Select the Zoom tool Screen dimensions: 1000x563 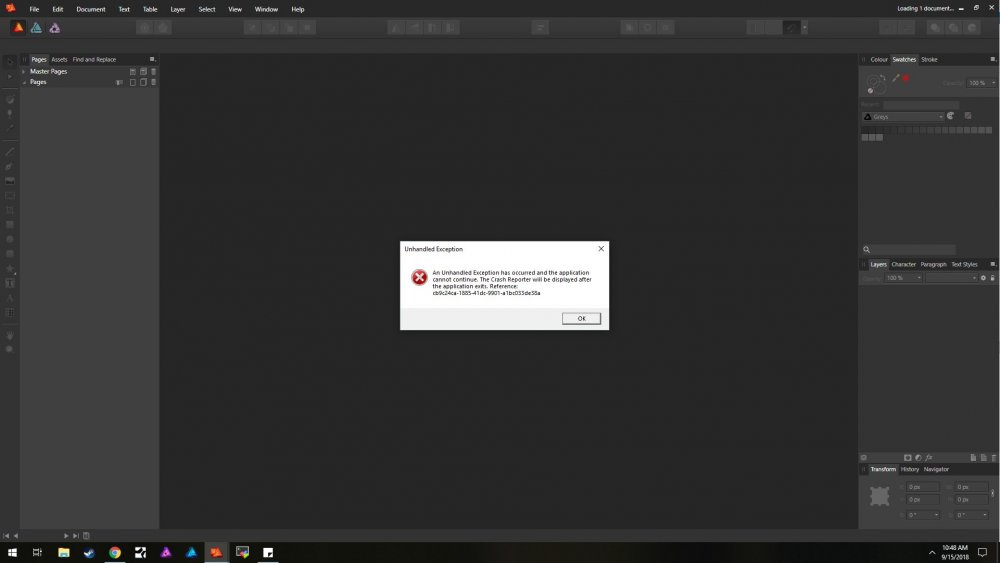pyautogui.click(x=10, y=349)
